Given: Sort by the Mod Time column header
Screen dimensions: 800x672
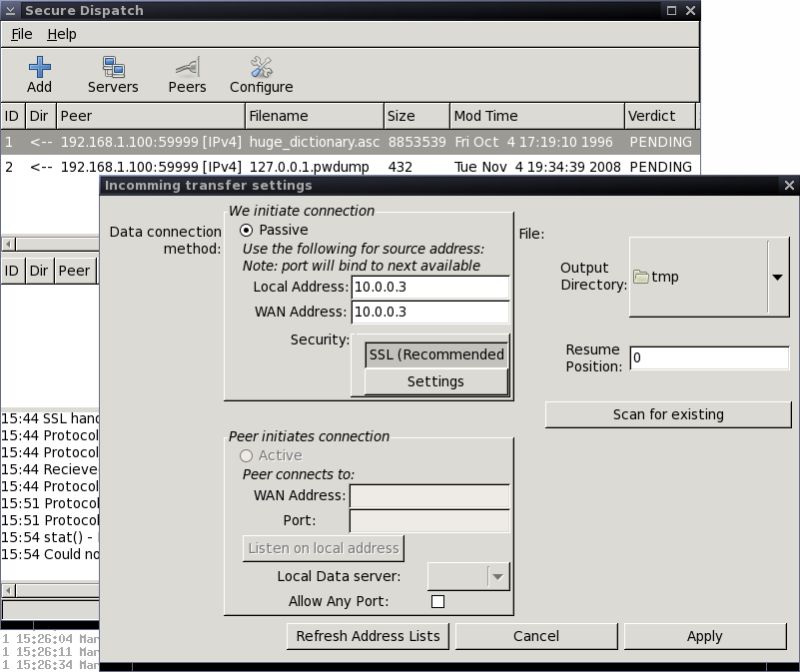Looking at the screenshot, I should click(537, 116).
